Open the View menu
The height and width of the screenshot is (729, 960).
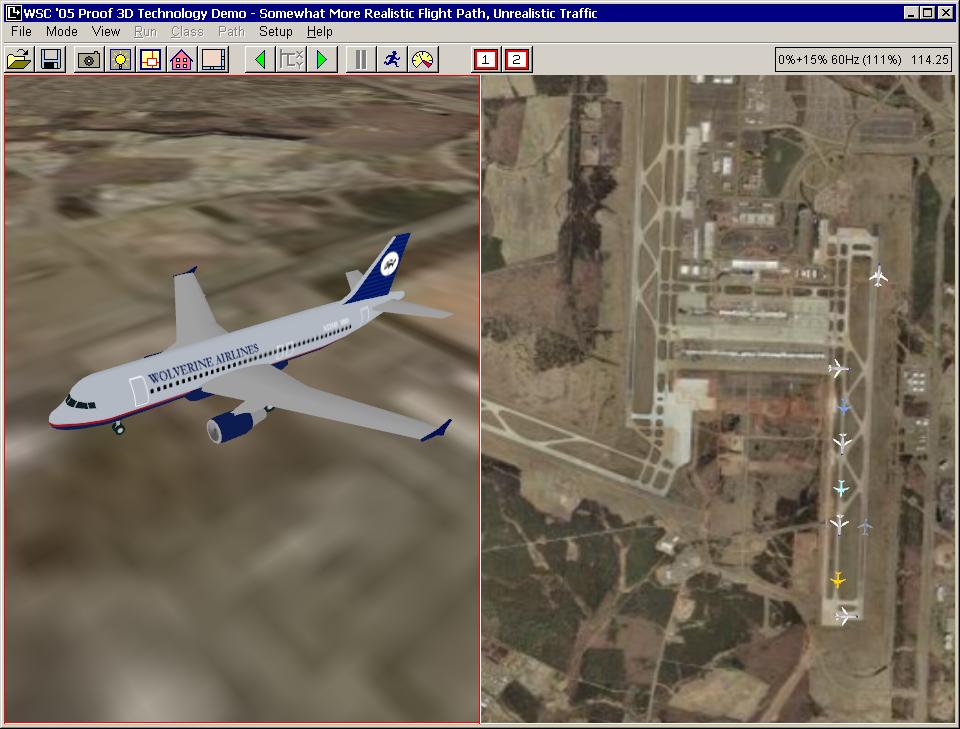pos(106,32)
